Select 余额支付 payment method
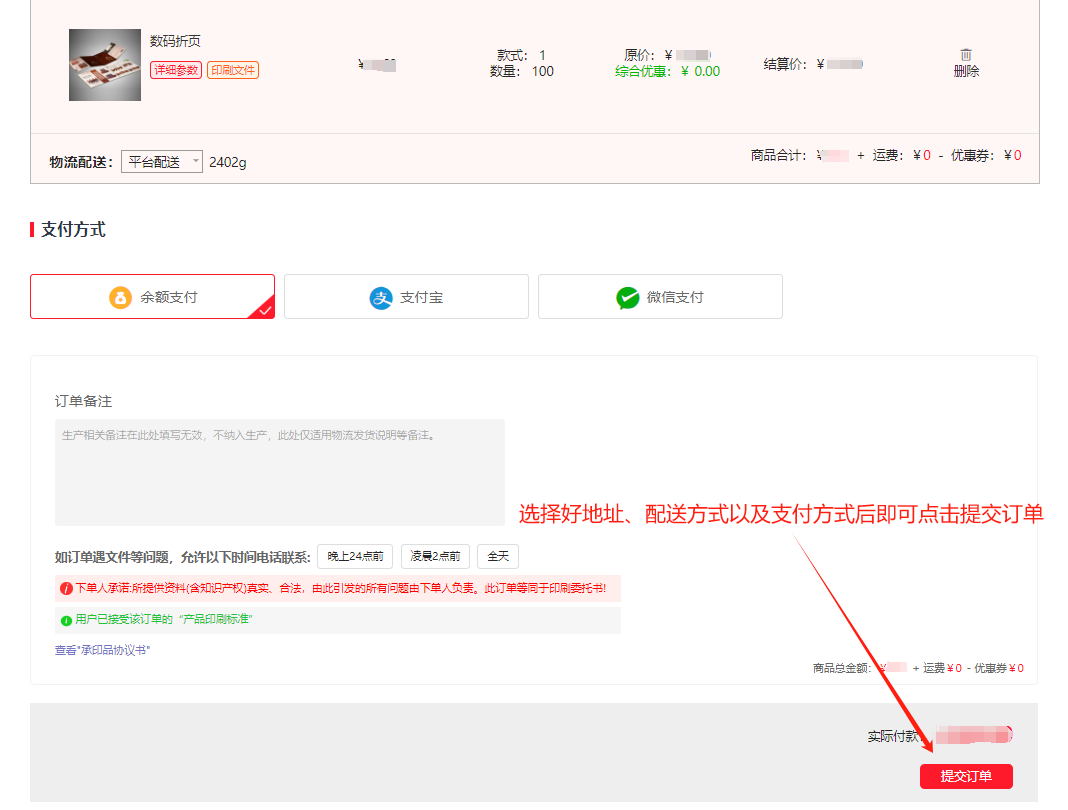 (152, 297)
